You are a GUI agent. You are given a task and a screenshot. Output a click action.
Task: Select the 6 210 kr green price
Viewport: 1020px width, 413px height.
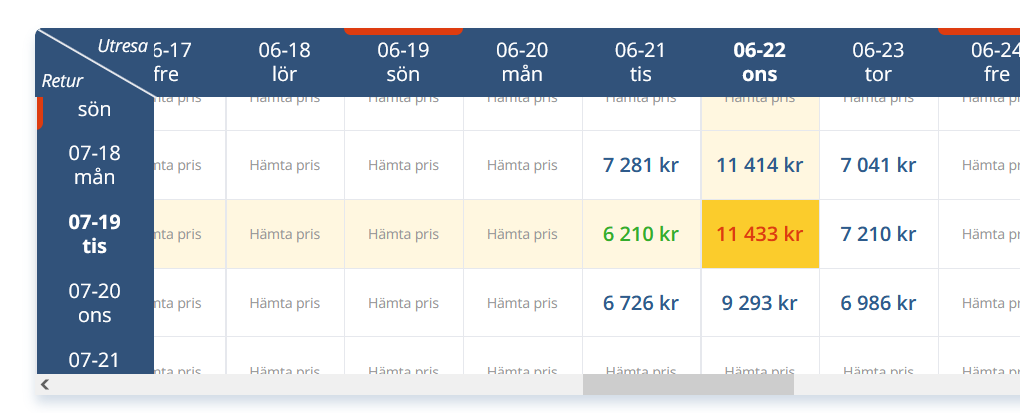tap(641, 234)
